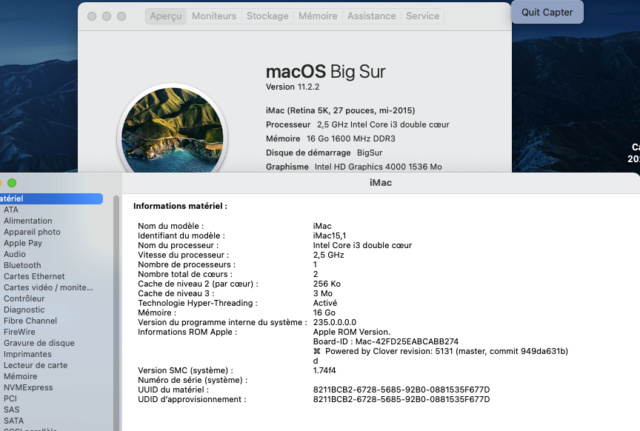Screen dimensions: 640x431
Task: Select ATA in the sidebar
Action: point(11,209)
